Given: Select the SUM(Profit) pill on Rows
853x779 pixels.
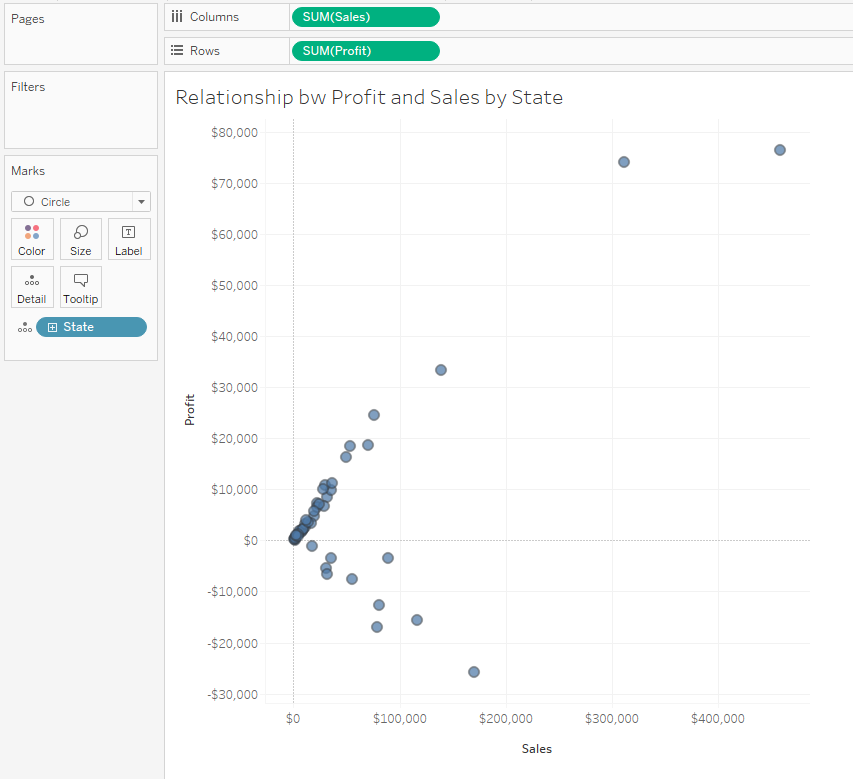Looking at the screenshot, I should 364,51.
